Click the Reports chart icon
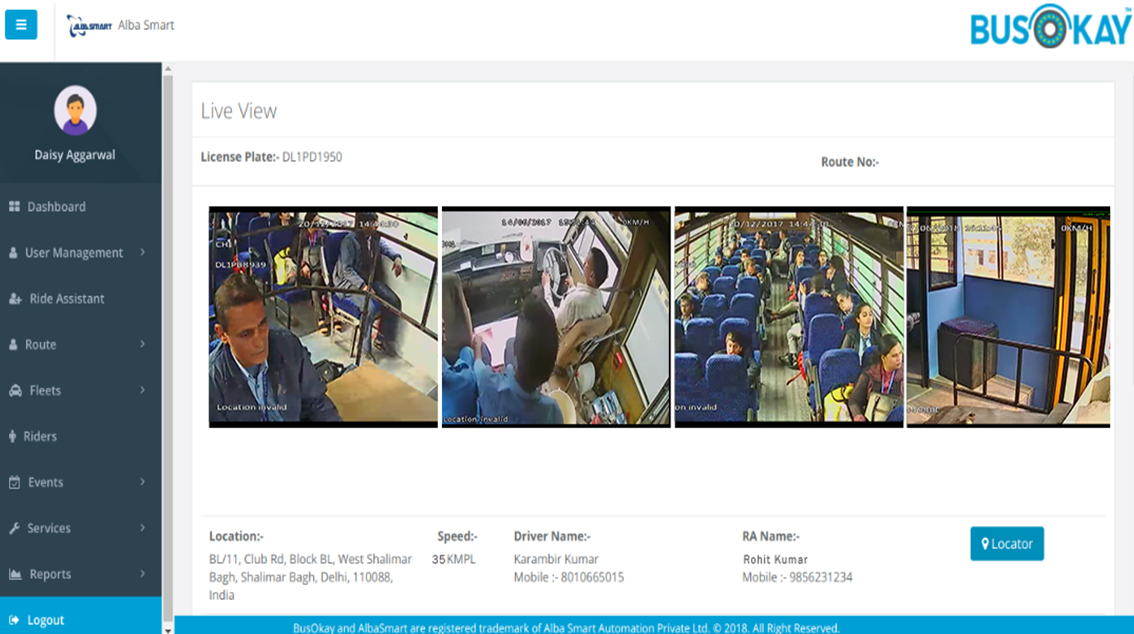This screenshot has width=1134, height=634. 14,575
